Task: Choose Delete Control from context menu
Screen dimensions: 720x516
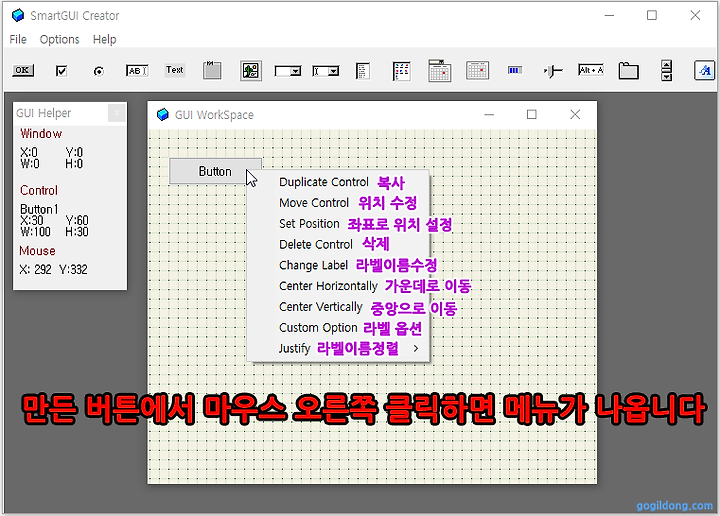Action: click(338, 245)
